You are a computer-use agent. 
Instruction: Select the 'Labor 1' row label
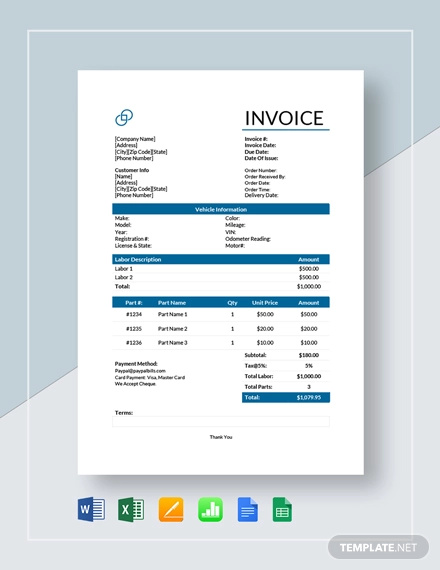click(x=124, y=269)
